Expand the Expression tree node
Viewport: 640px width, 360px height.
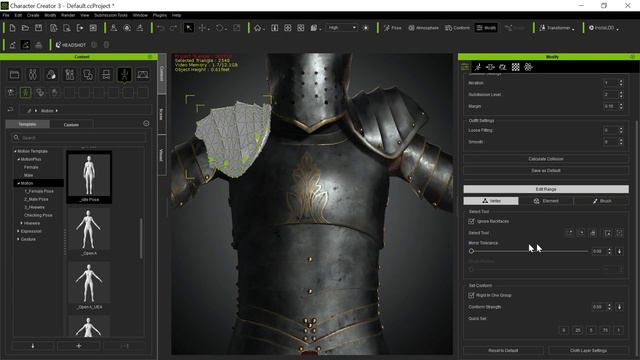coord(18,231)
